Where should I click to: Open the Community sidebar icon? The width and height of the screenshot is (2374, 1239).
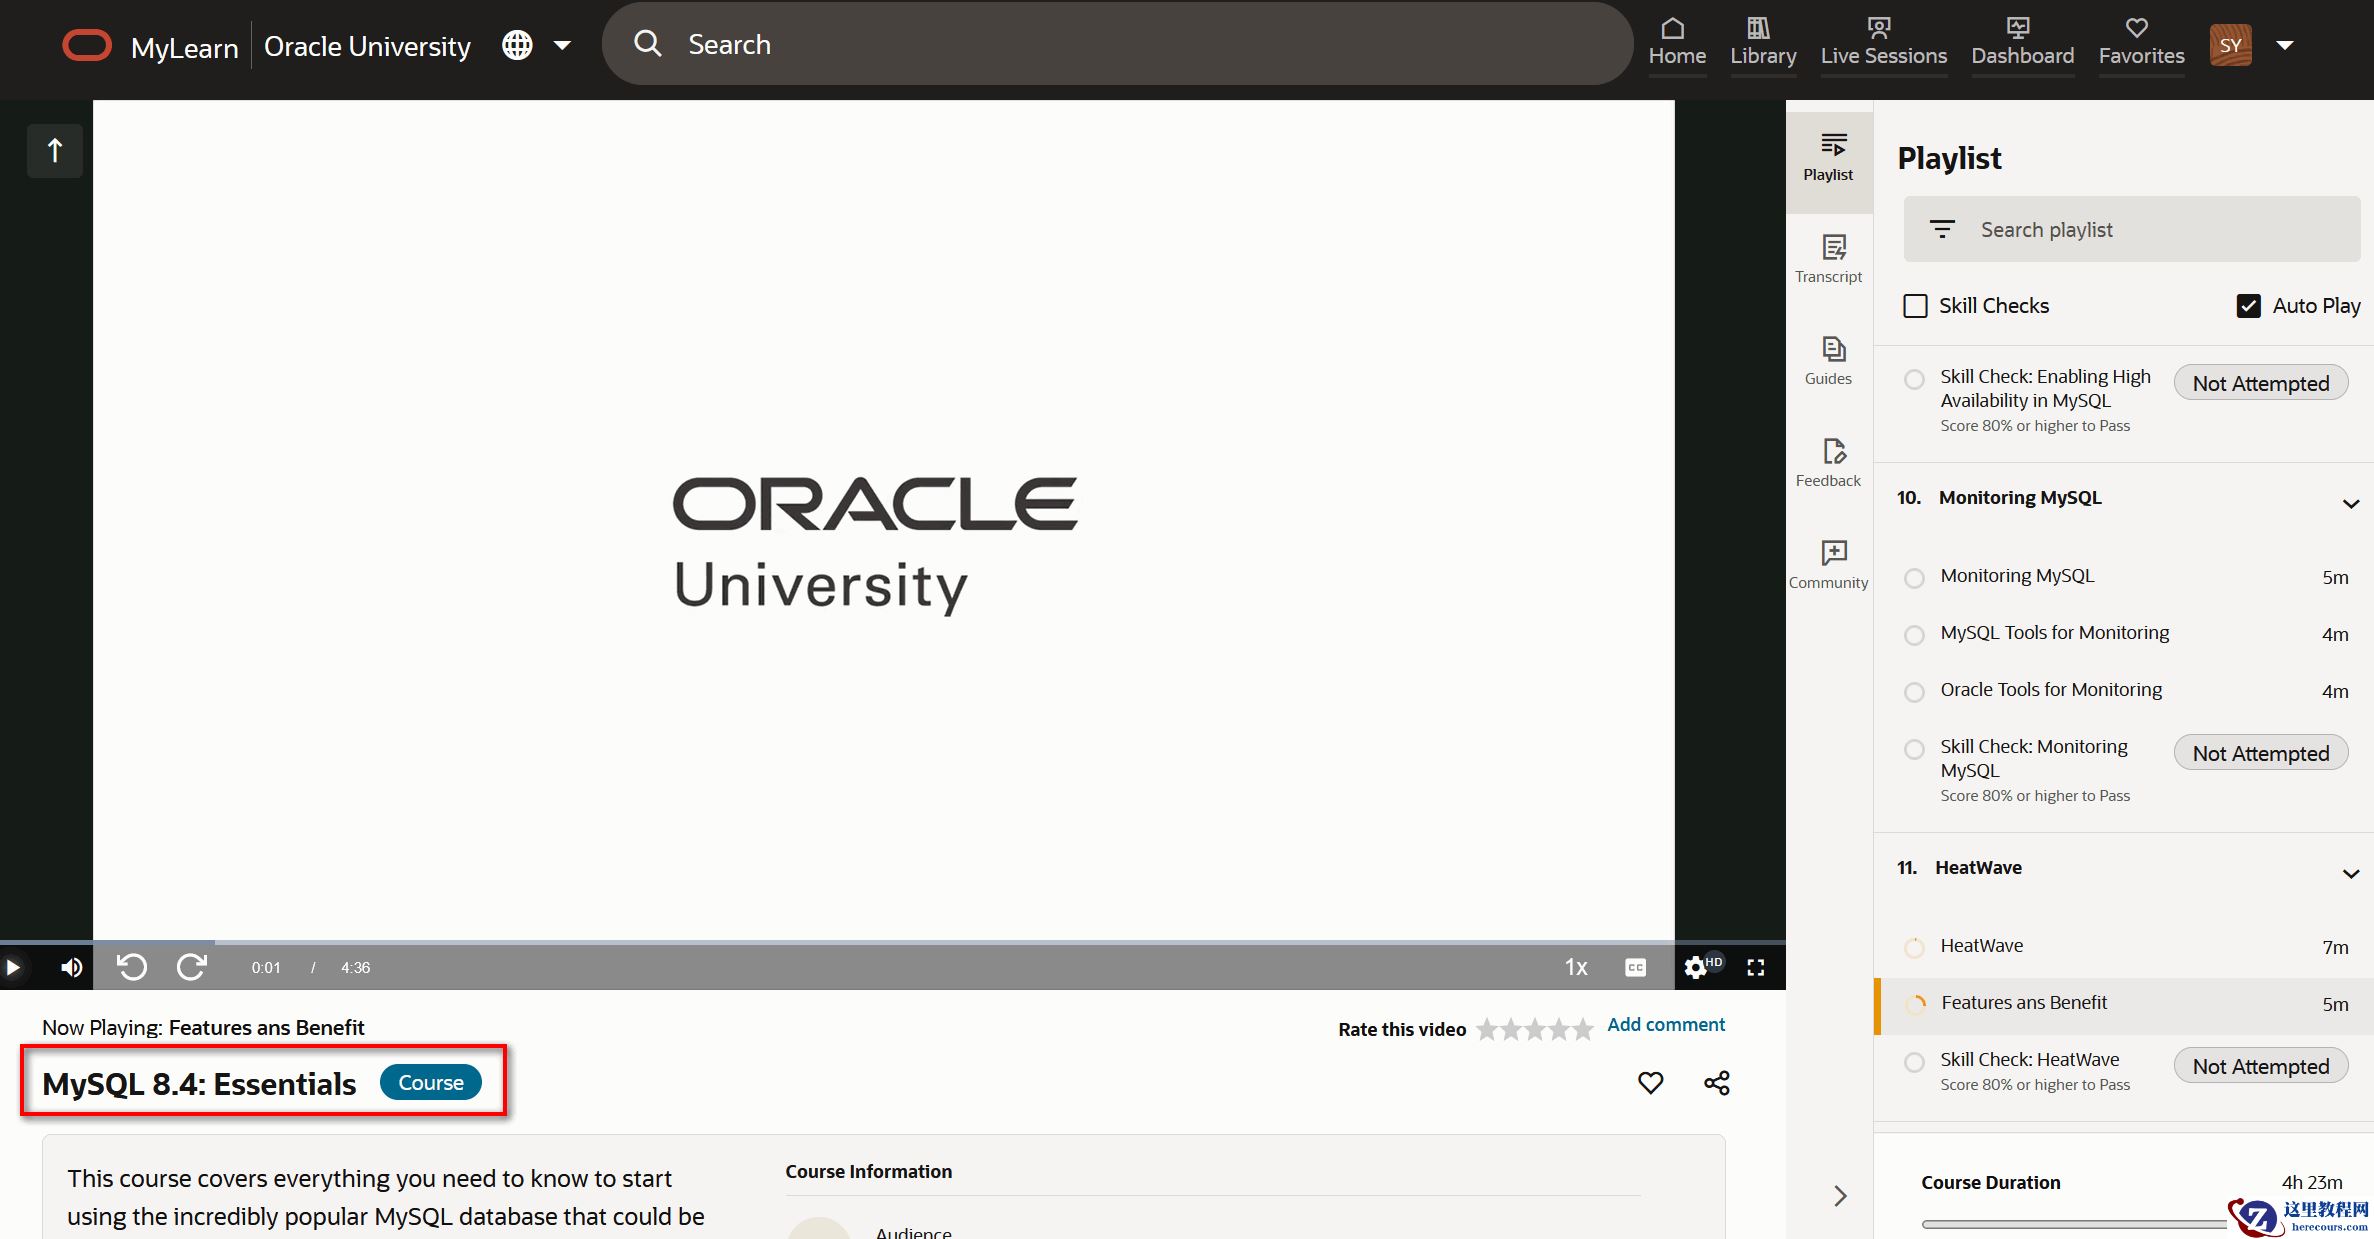coord(1832,564)
